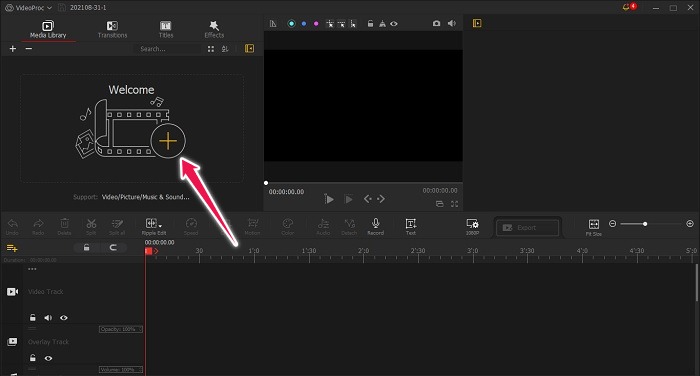This screenshot has width=700, height=376.
Task: Open the Speed tool
Action: (191, 226)
